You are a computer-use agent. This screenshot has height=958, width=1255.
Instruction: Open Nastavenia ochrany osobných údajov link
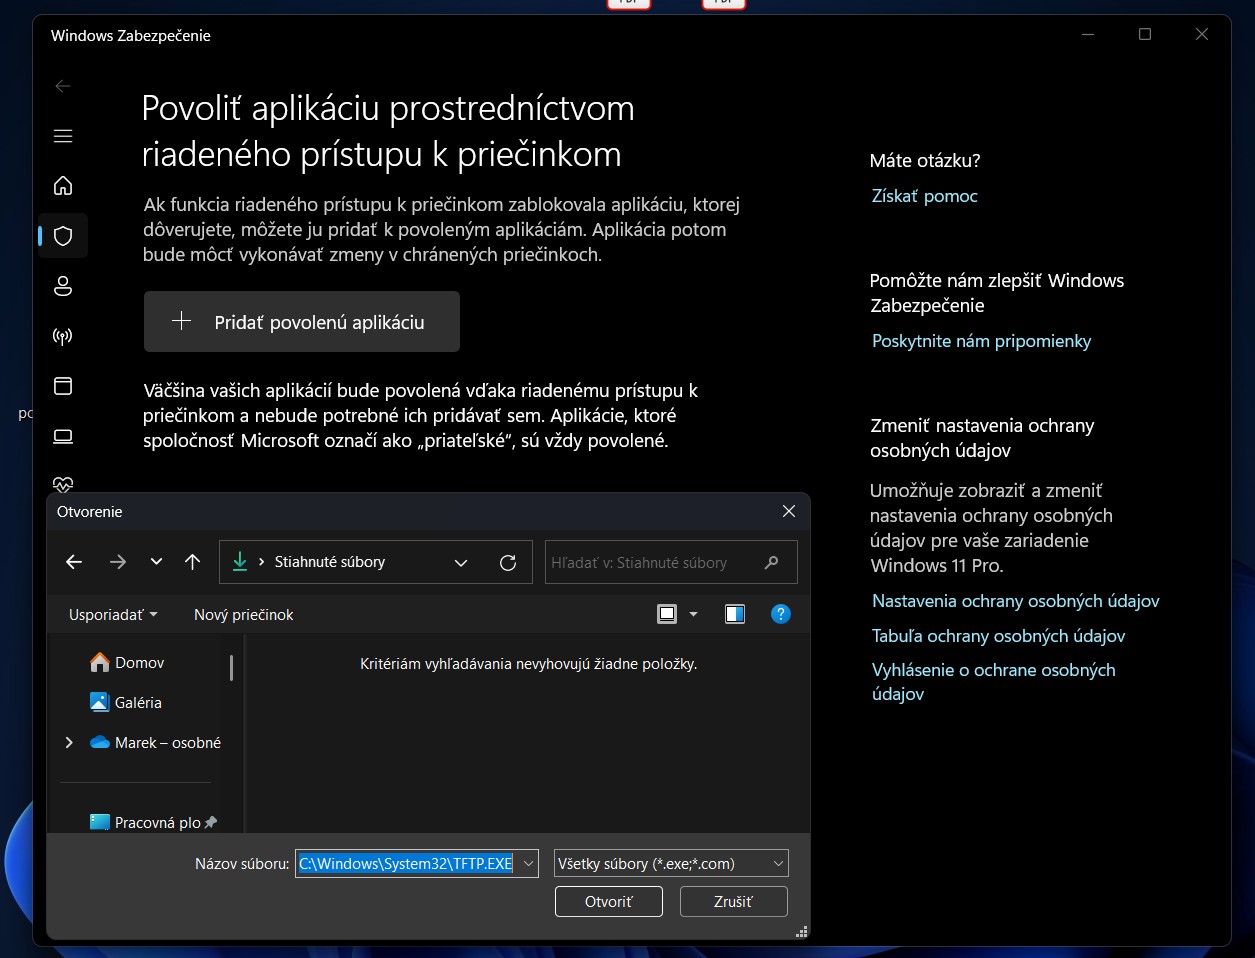coord(1015,601)
